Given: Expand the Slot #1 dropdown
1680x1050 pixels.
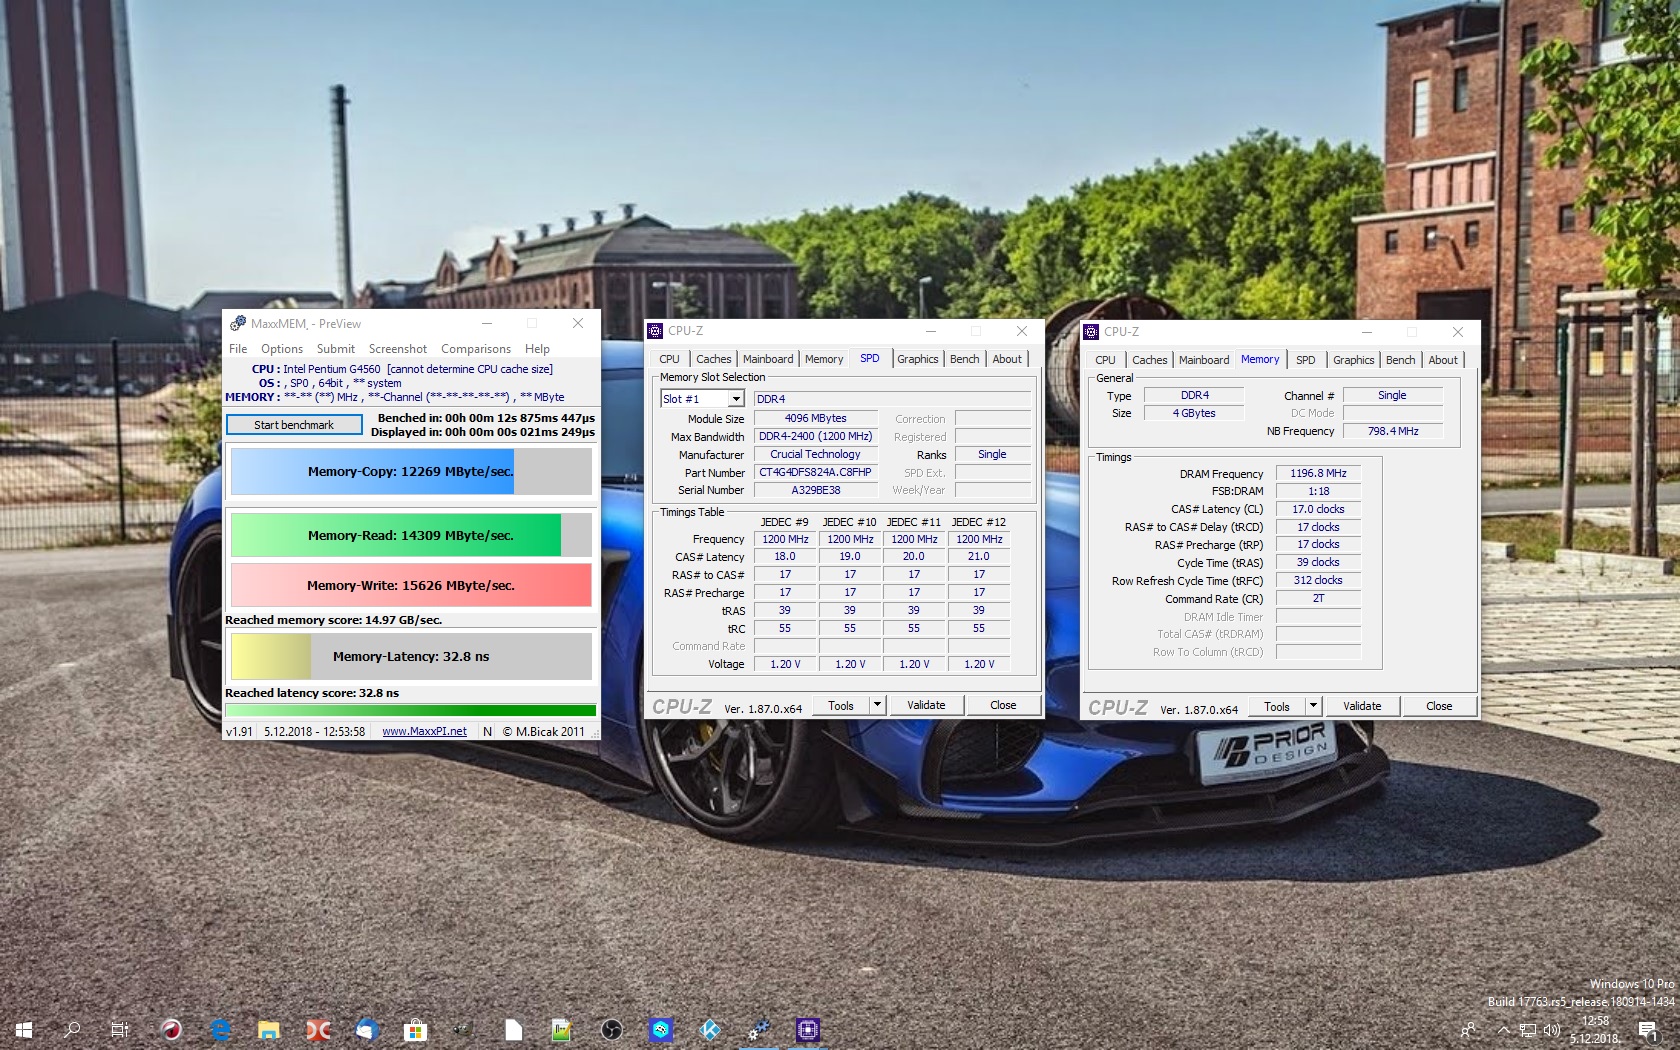Looking at the screenshot, I should click(x=736, y=398).
